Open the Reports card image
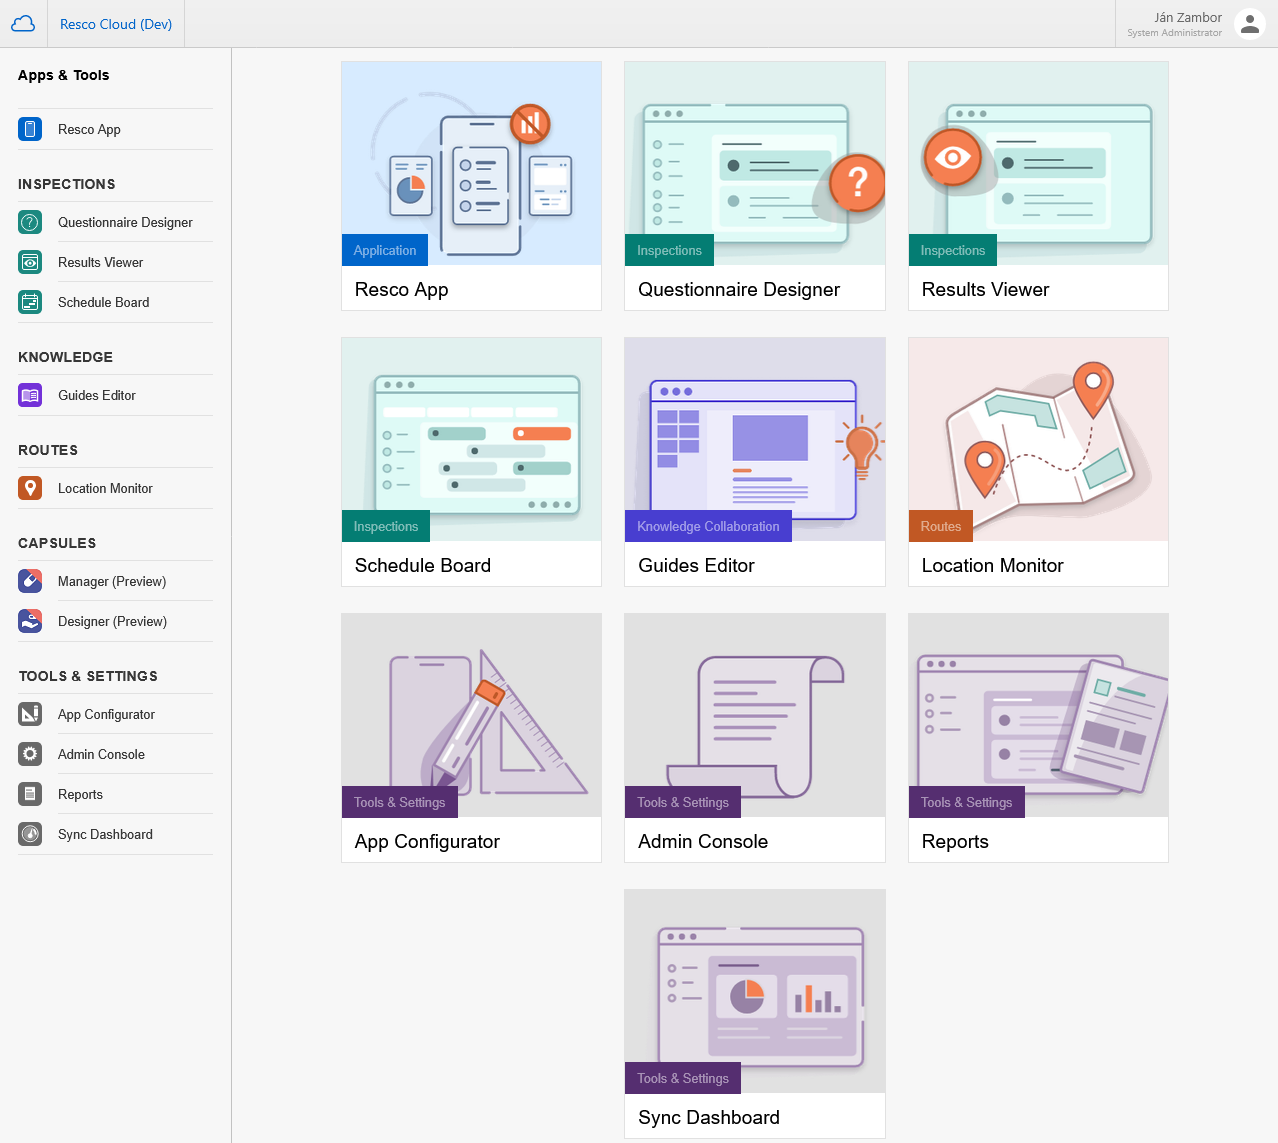 tap(1038, 715)
